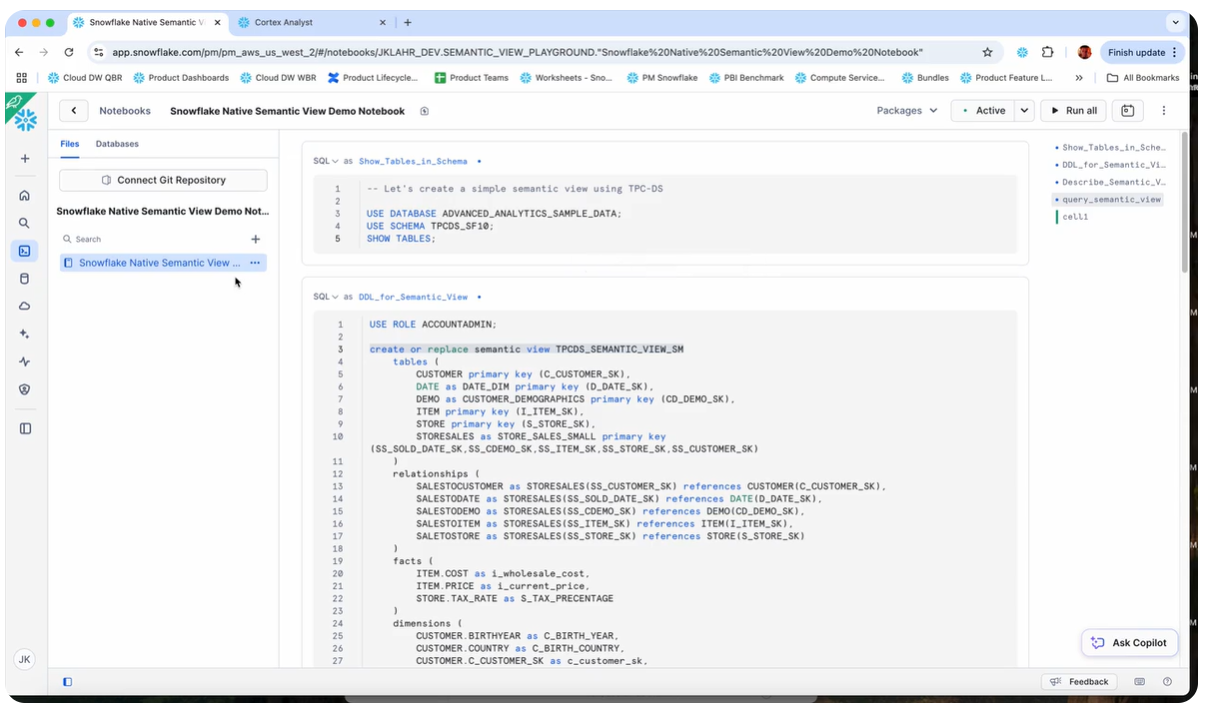Open the Data cylinder icon in the left navigation
Viewport: 1206px width, 708px height.
(25, 279)
